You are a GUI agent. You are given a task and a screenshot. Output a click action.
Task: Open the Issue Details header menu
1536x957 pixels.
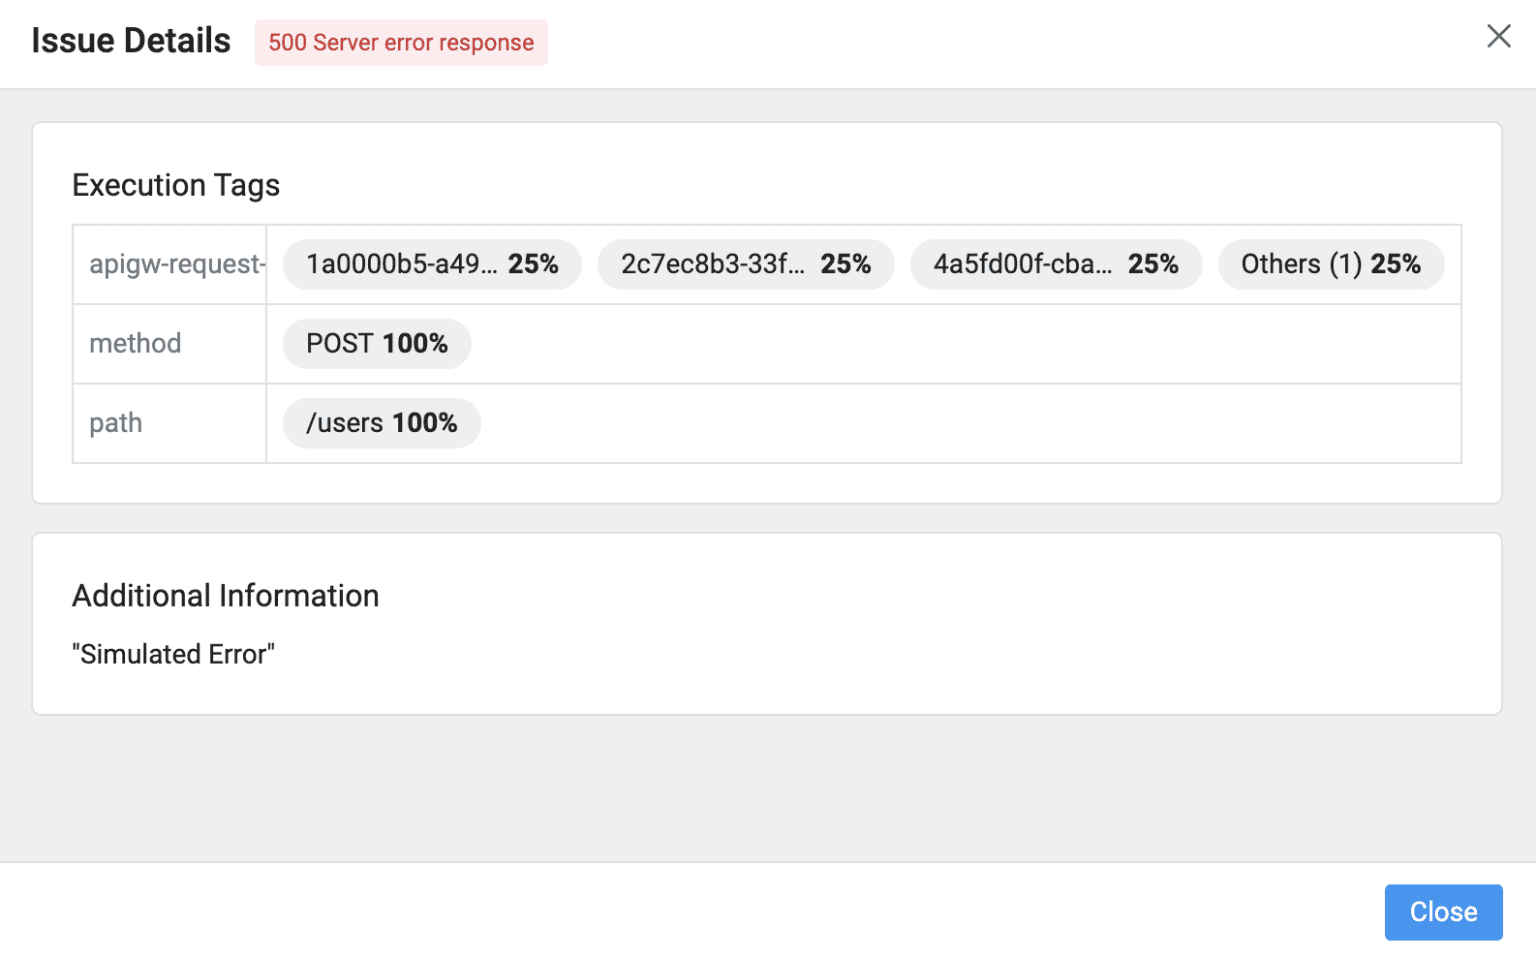click(130, 40)
